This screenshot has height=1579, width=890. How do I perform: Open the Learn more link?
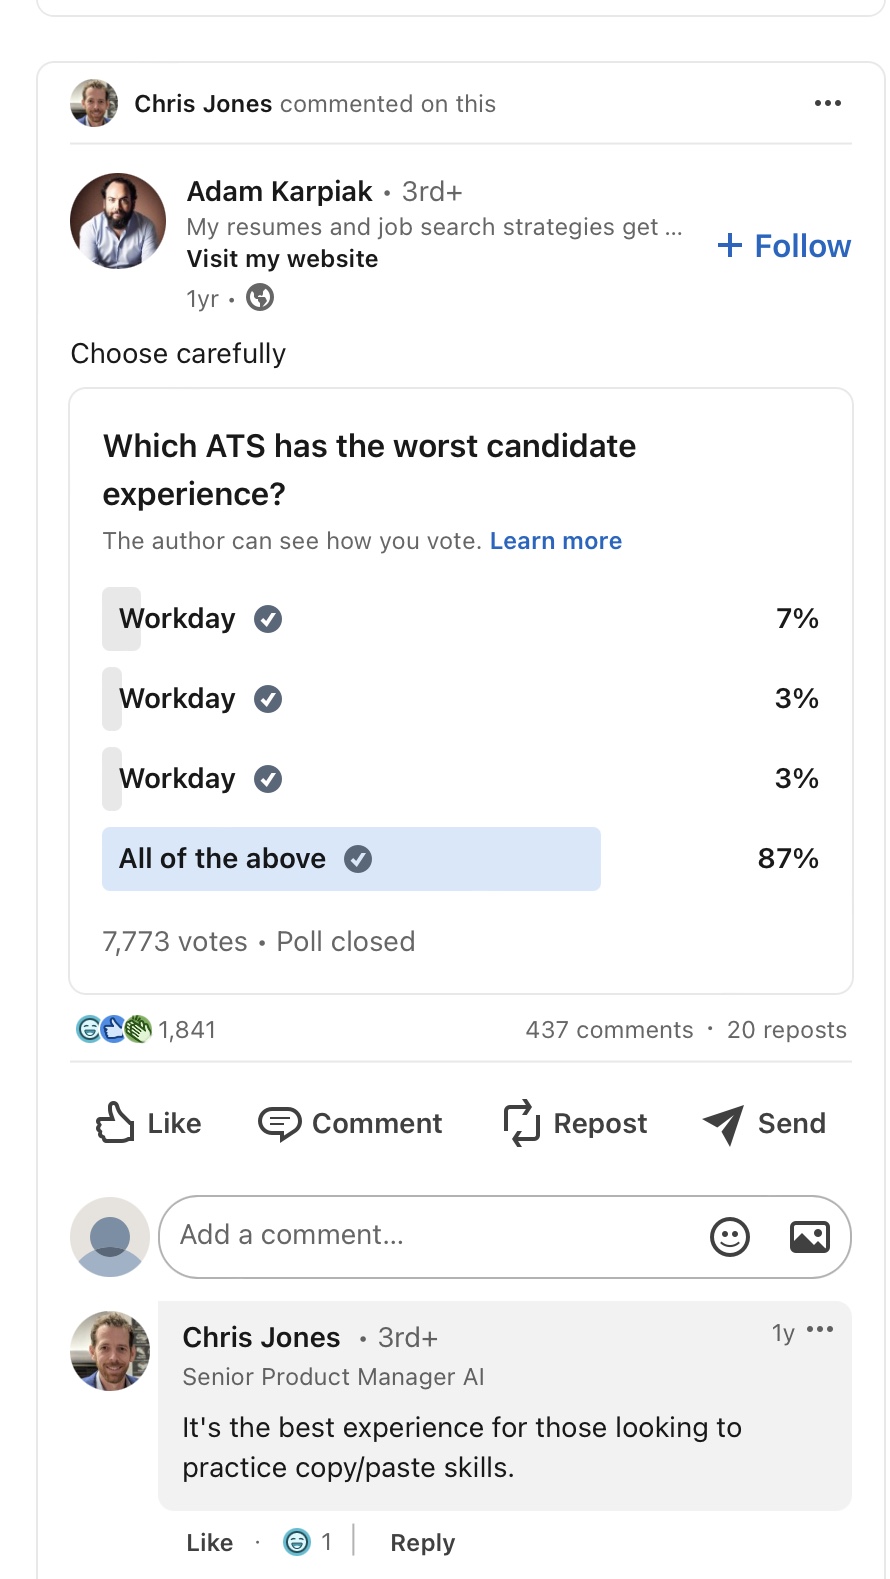pyautogui.click(x=555, y=541)
